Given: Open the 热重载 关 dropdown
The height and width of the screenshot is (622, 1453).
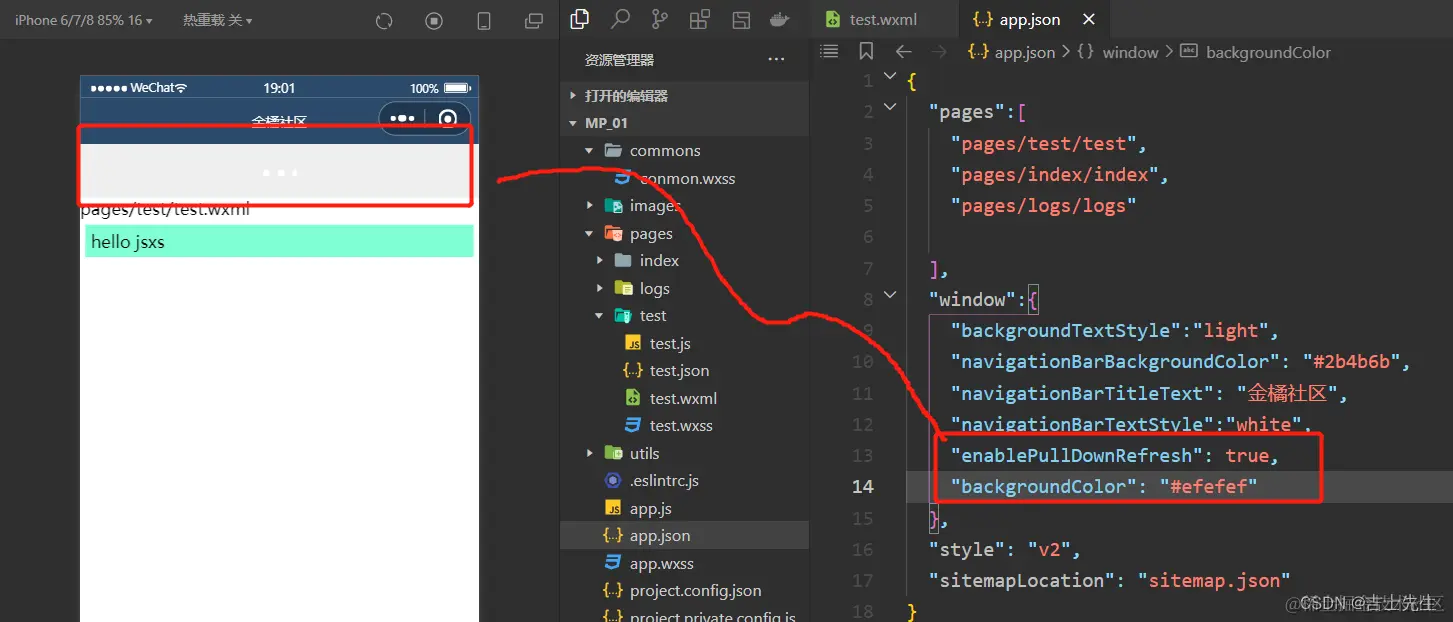Looking at the screenshot, I should pyautogui.click(x=217, y=20).
